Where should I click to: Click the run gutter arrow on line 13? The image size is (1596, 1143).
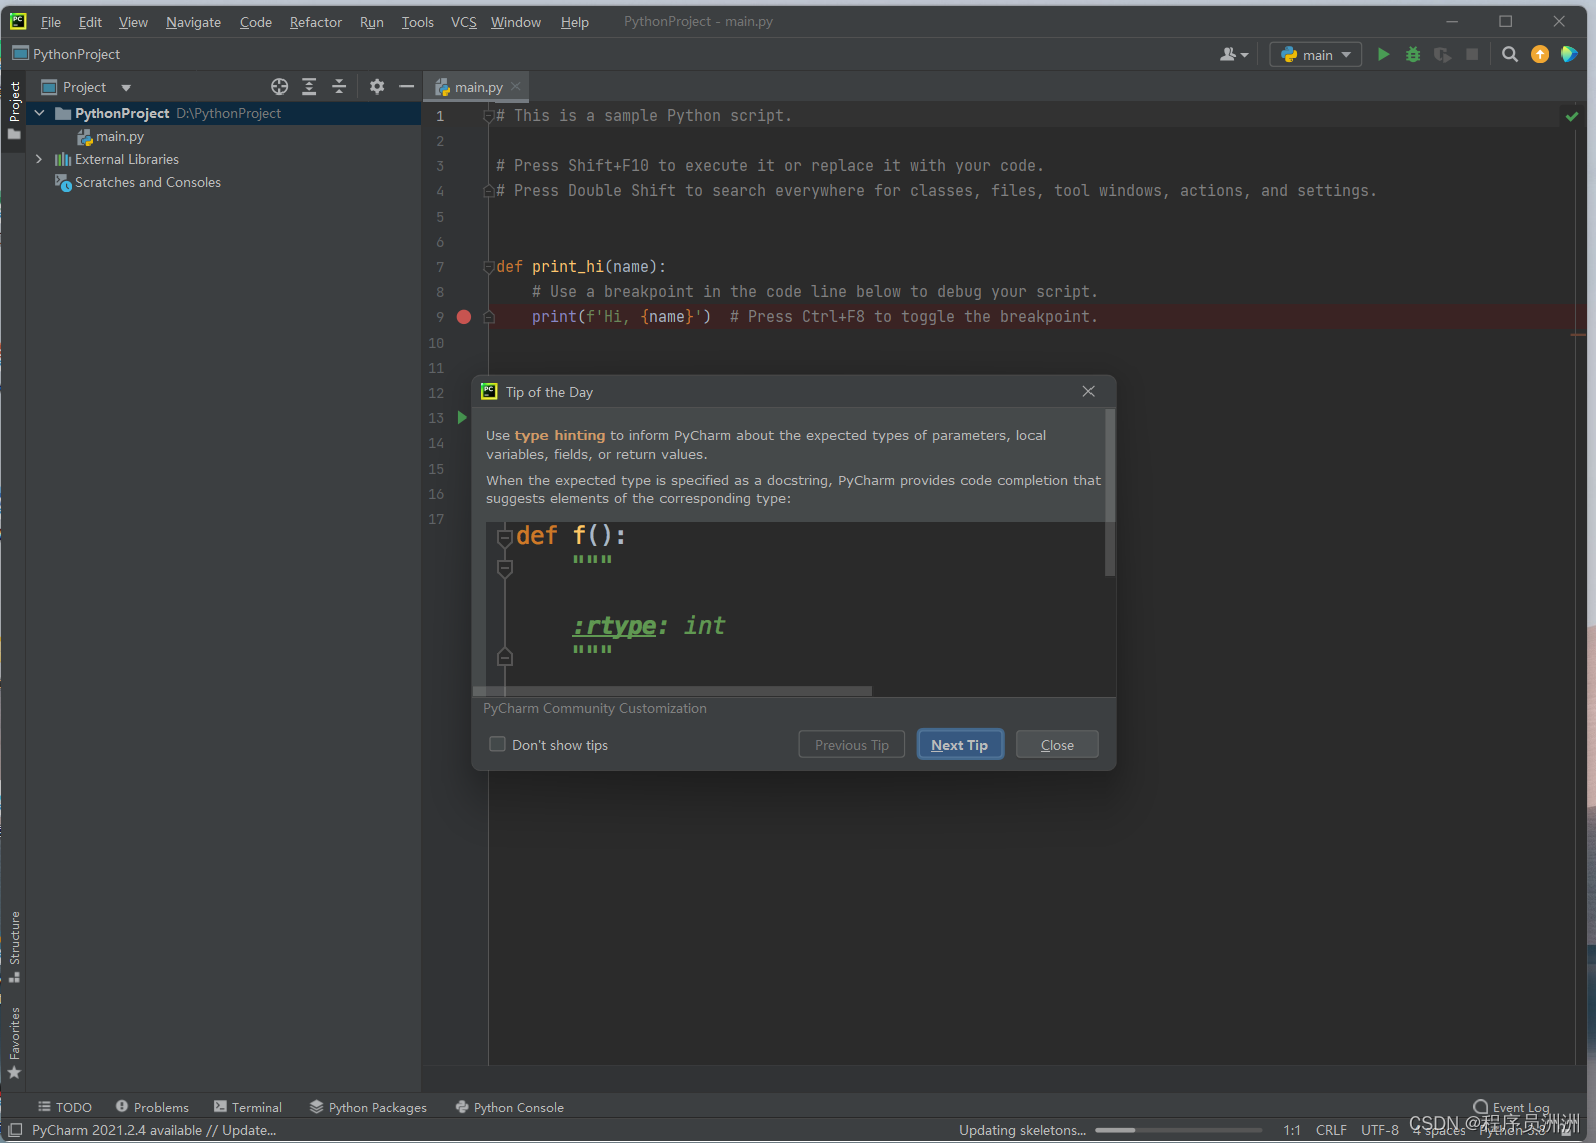pos(462,417)
